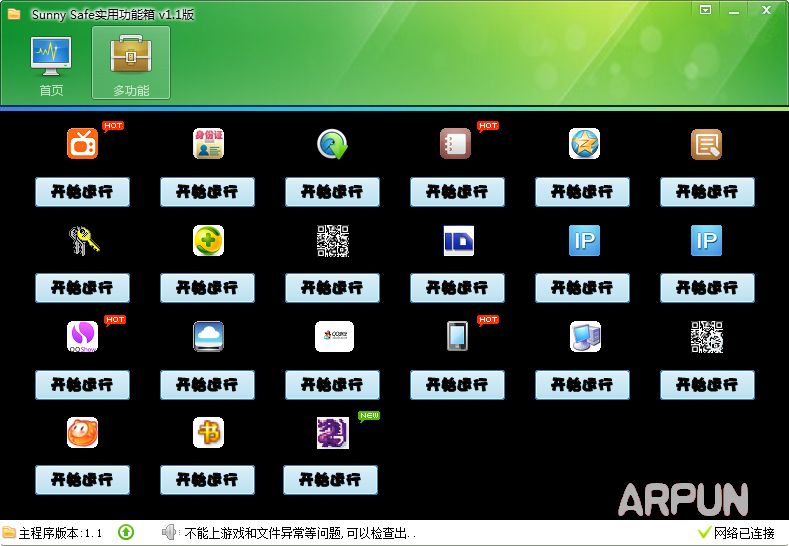Click 开始运行 beneath the keys icon
Viewport: 789px width, 546px height.
[x=83, y=288]
